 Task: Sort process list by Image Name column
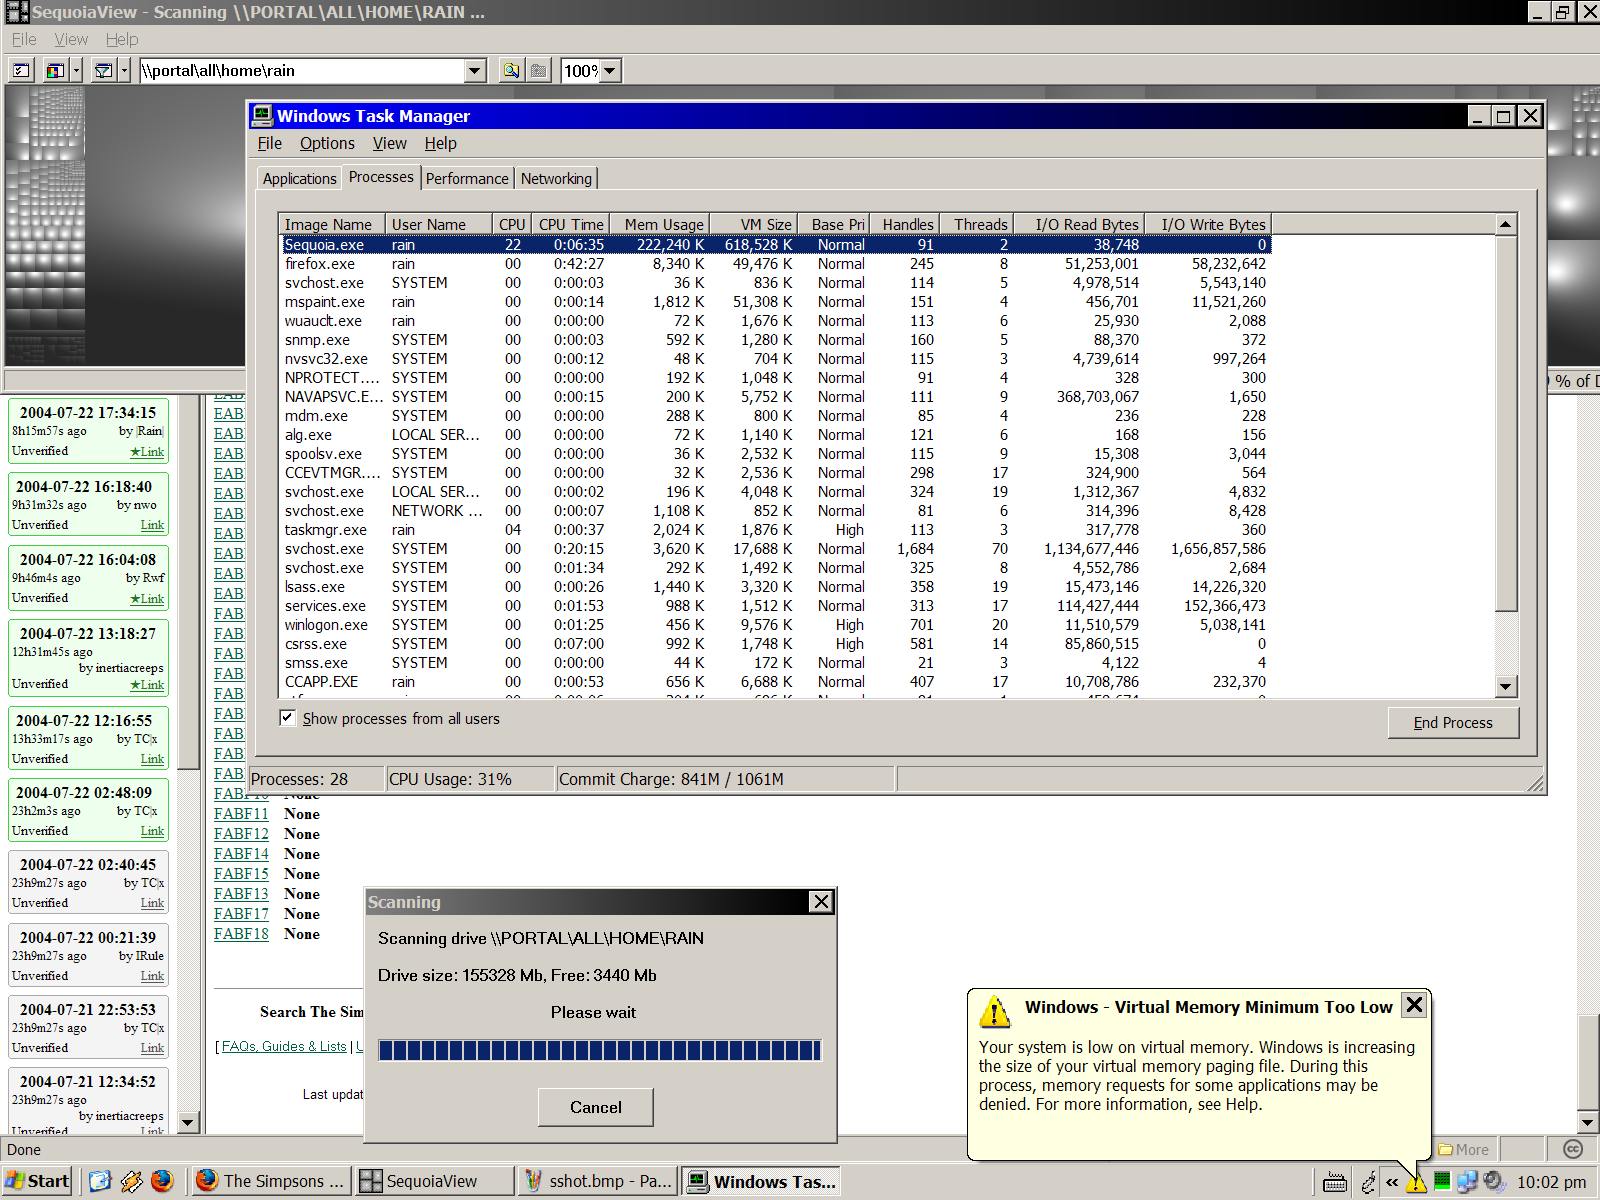click(332, 224)
